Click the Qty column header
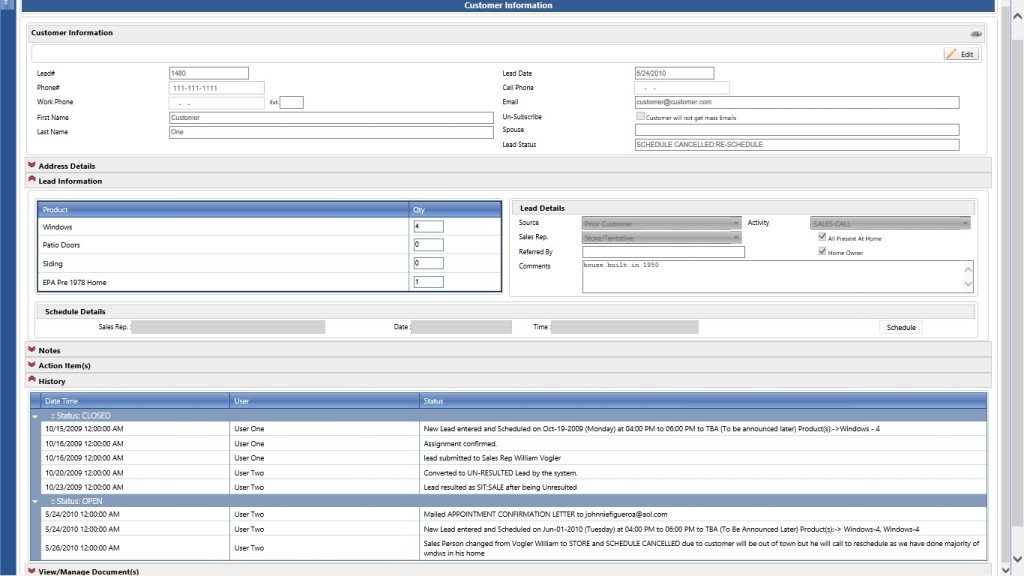The width and height of the screenshot is (1024, 576). click(455, 210)
